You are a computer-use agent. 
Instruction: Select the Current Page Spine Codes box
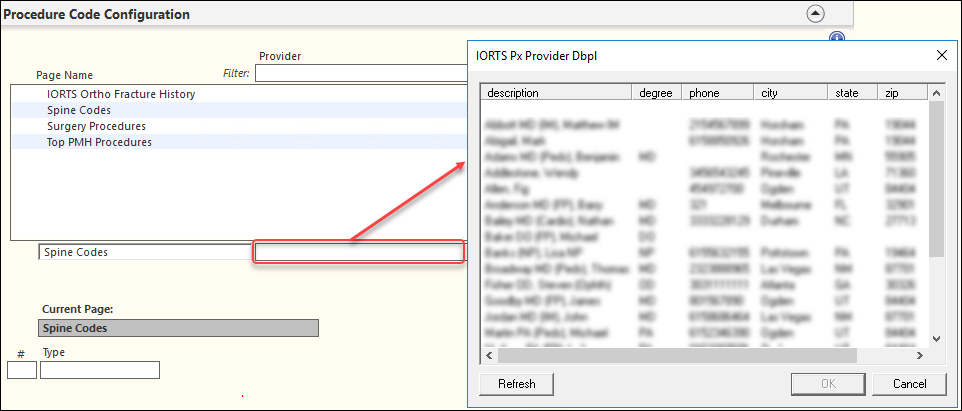(179, 328)
